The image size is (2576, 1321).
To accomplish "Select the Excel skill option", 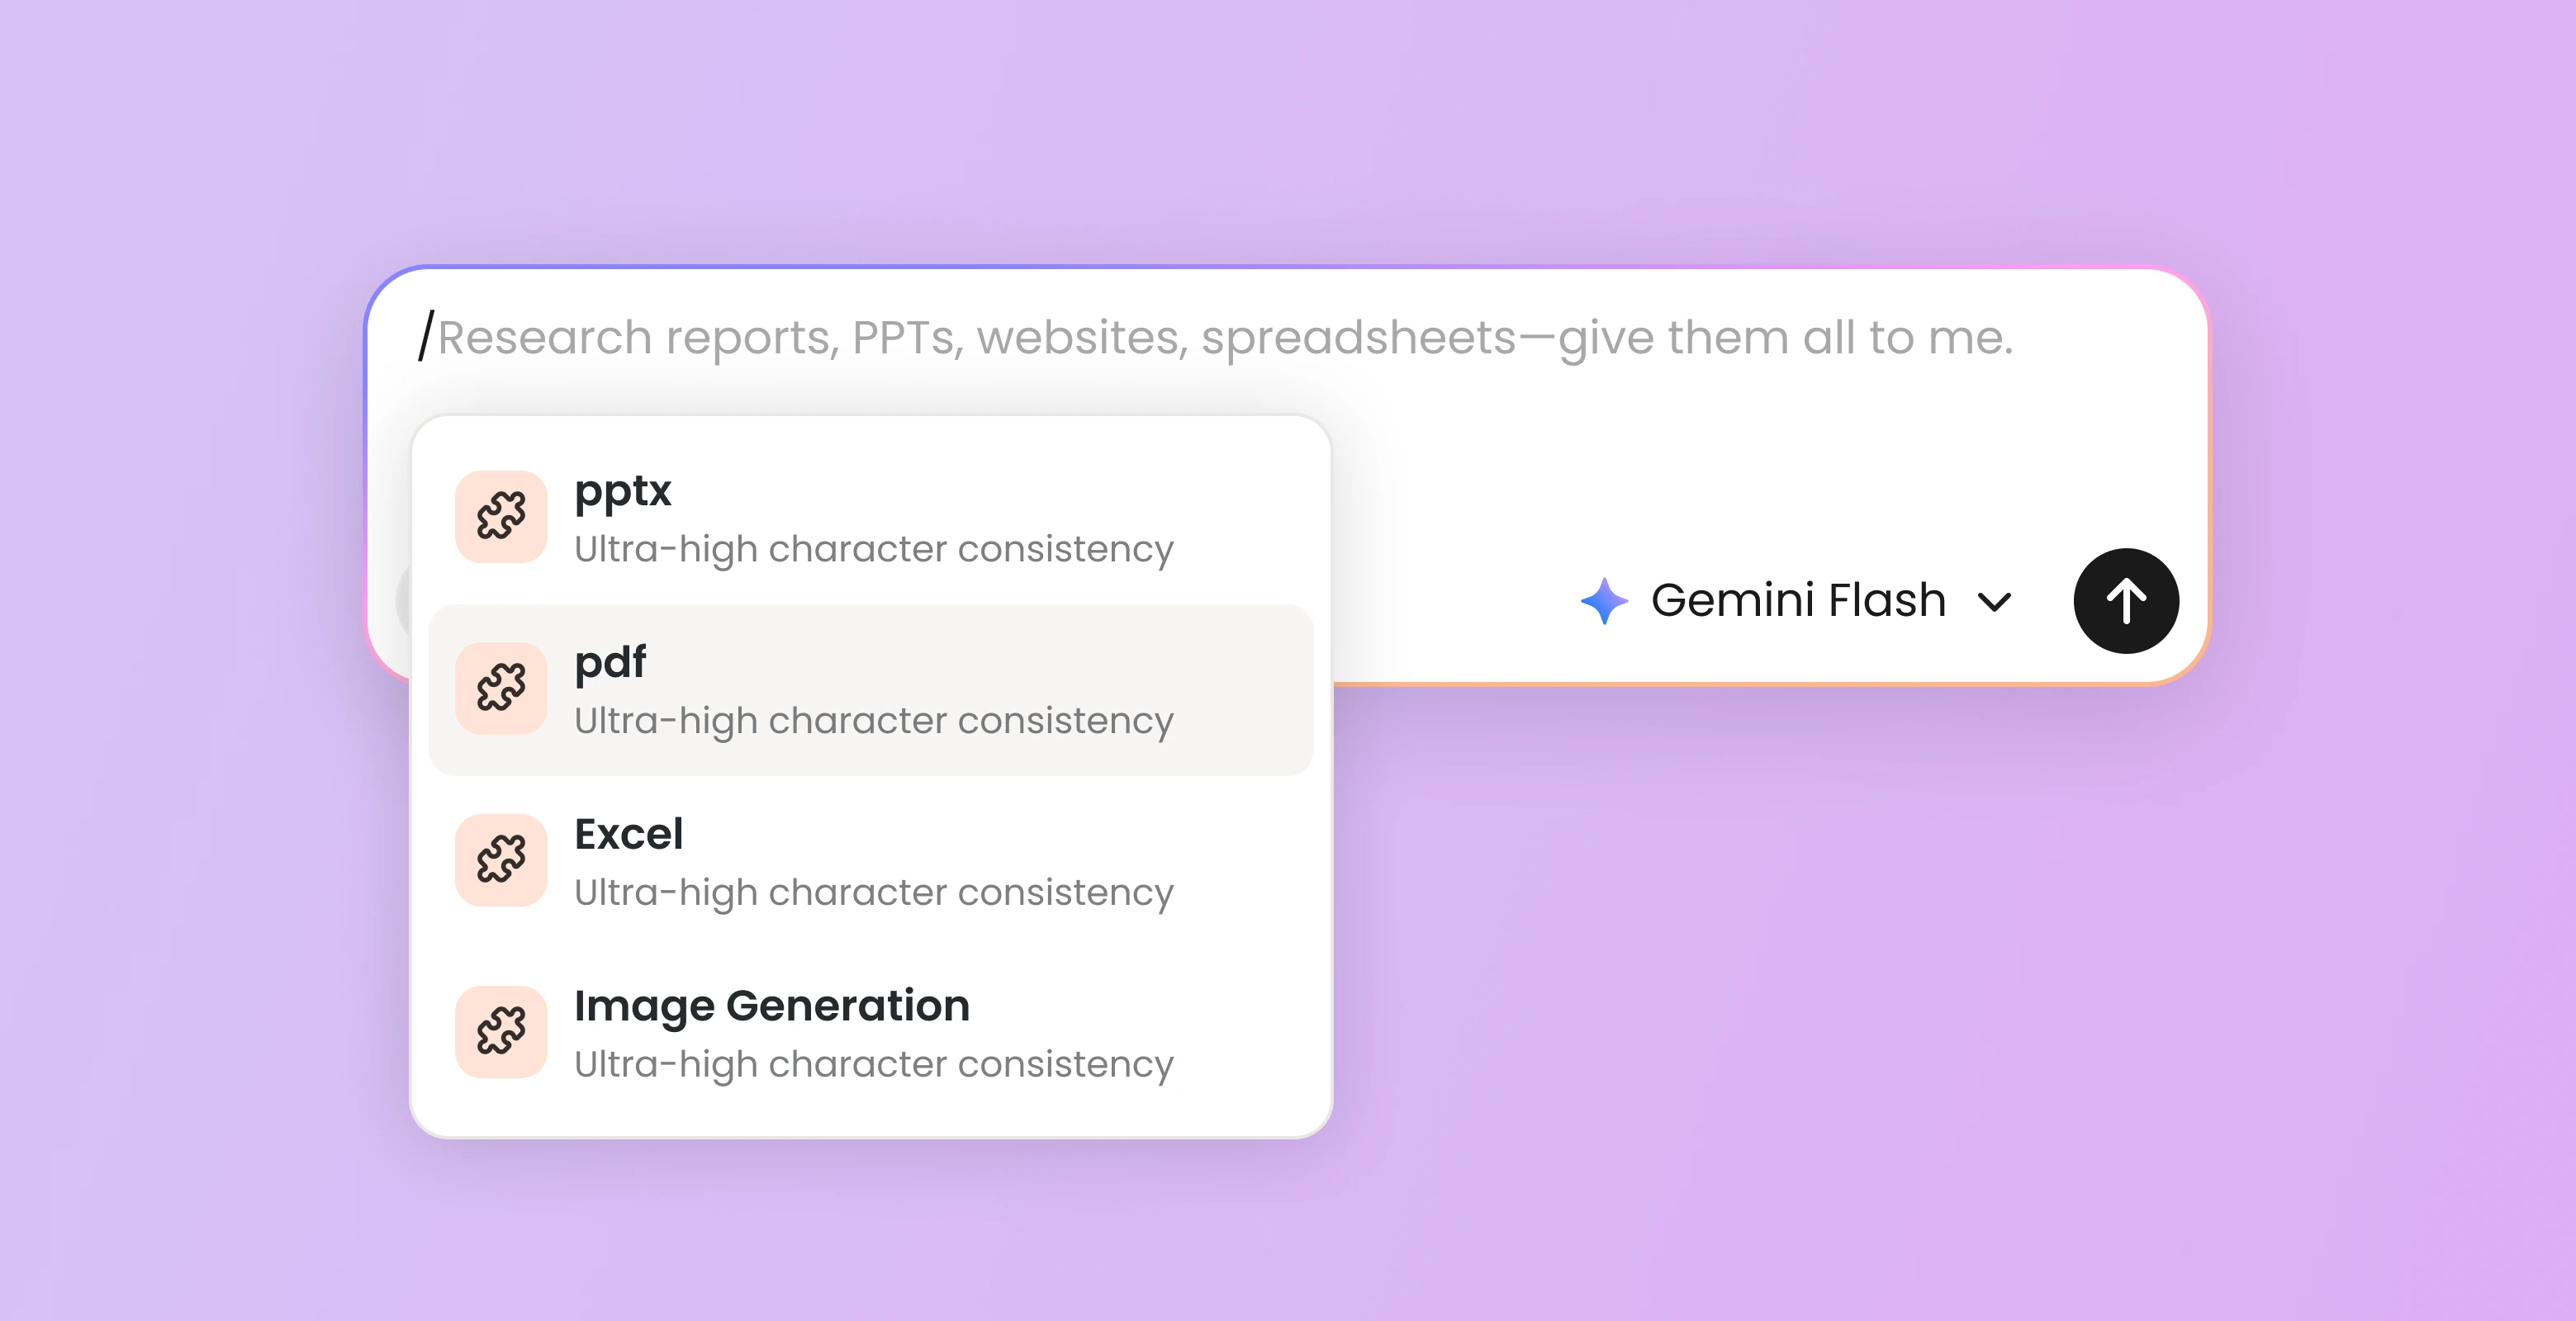I will (x=870, y=861).
